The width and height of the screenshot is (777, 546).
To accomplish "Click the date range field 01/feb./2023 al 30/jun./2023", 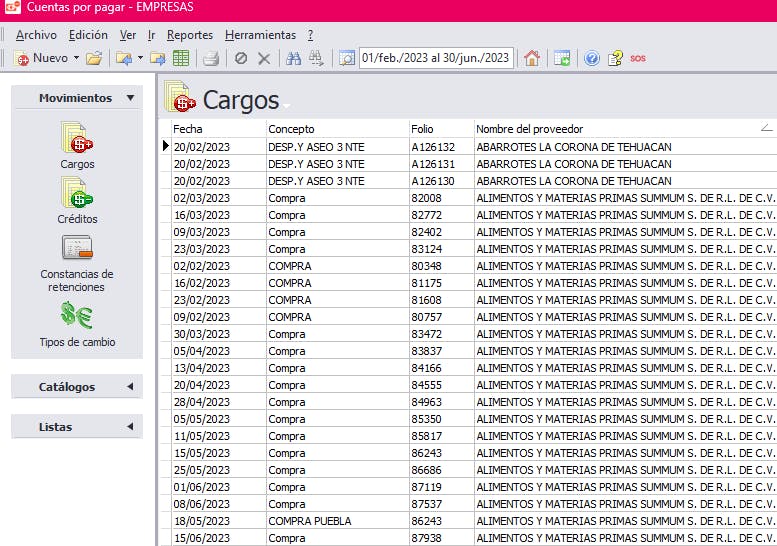I will tap(436, 58).
